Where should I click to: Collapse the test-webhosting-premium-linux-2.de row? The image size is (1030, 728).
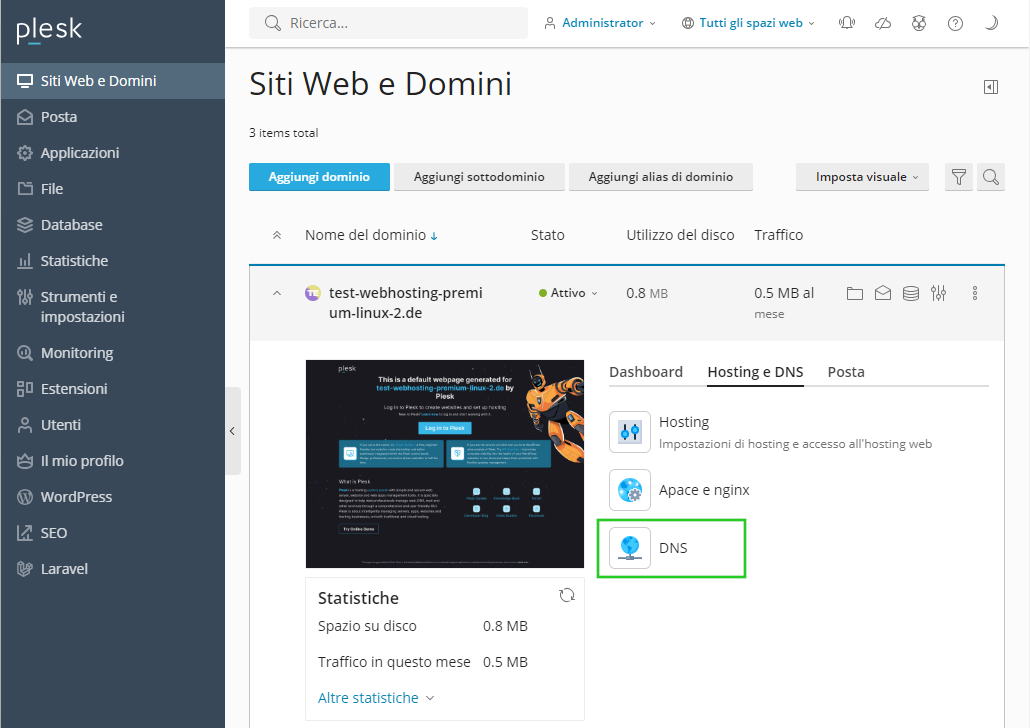pos(277,293)
